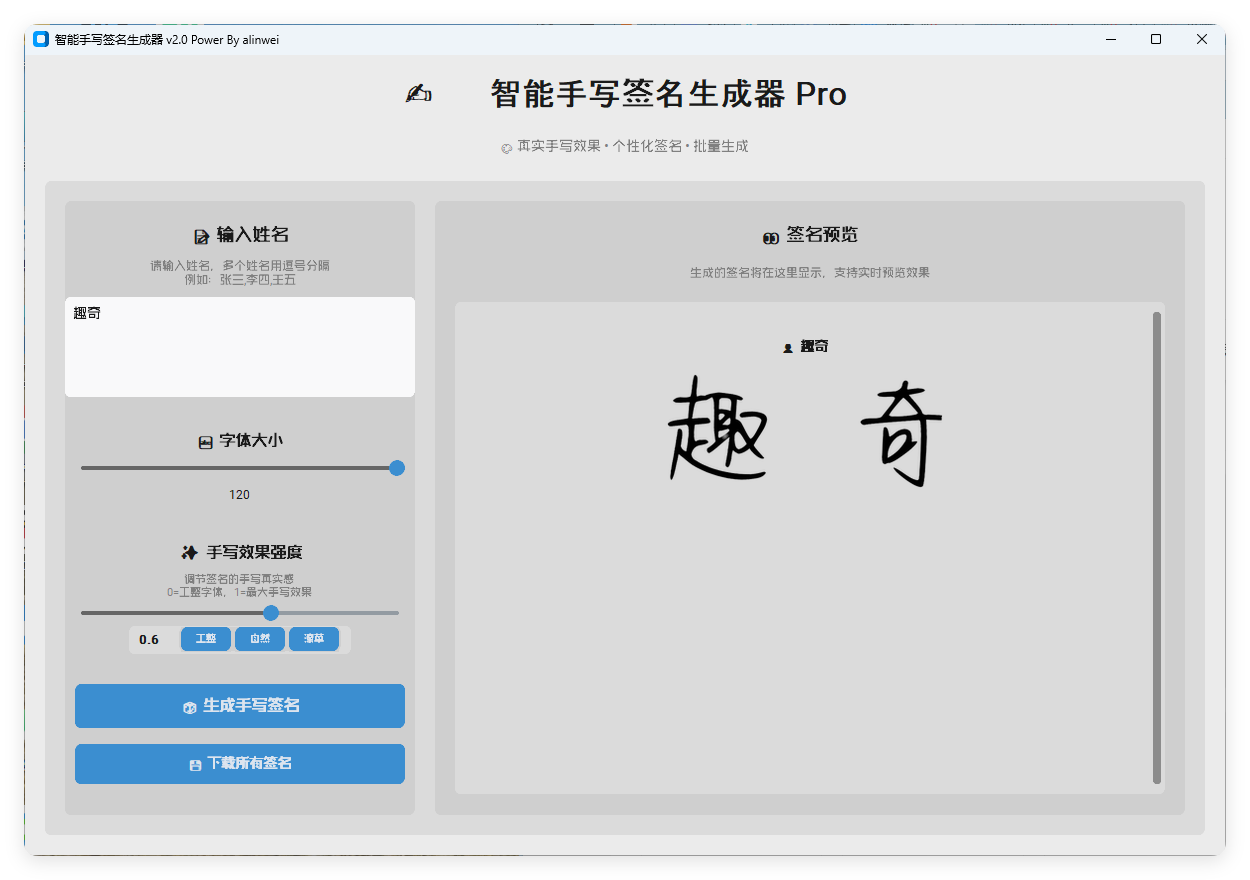Click the document icon next to 输入姓名 heading

pos(201,234)
